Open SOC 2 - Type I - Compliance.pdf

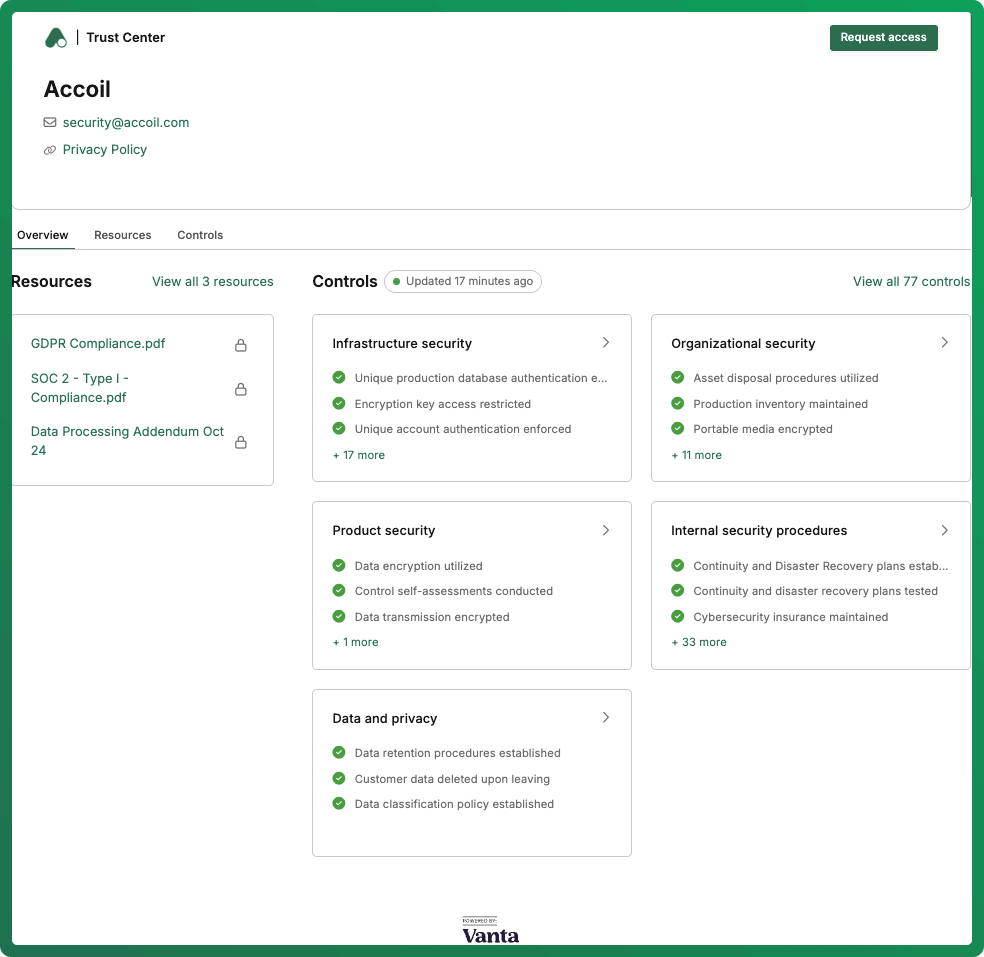click(x=80, y=388)
